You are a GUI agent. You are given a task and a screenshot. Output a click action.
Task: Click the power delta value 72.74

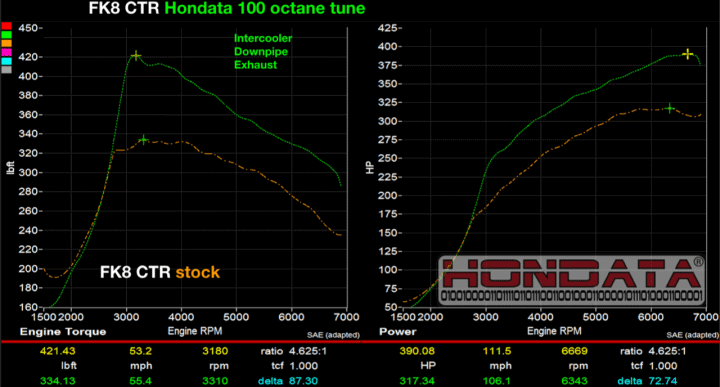[663, 381]
